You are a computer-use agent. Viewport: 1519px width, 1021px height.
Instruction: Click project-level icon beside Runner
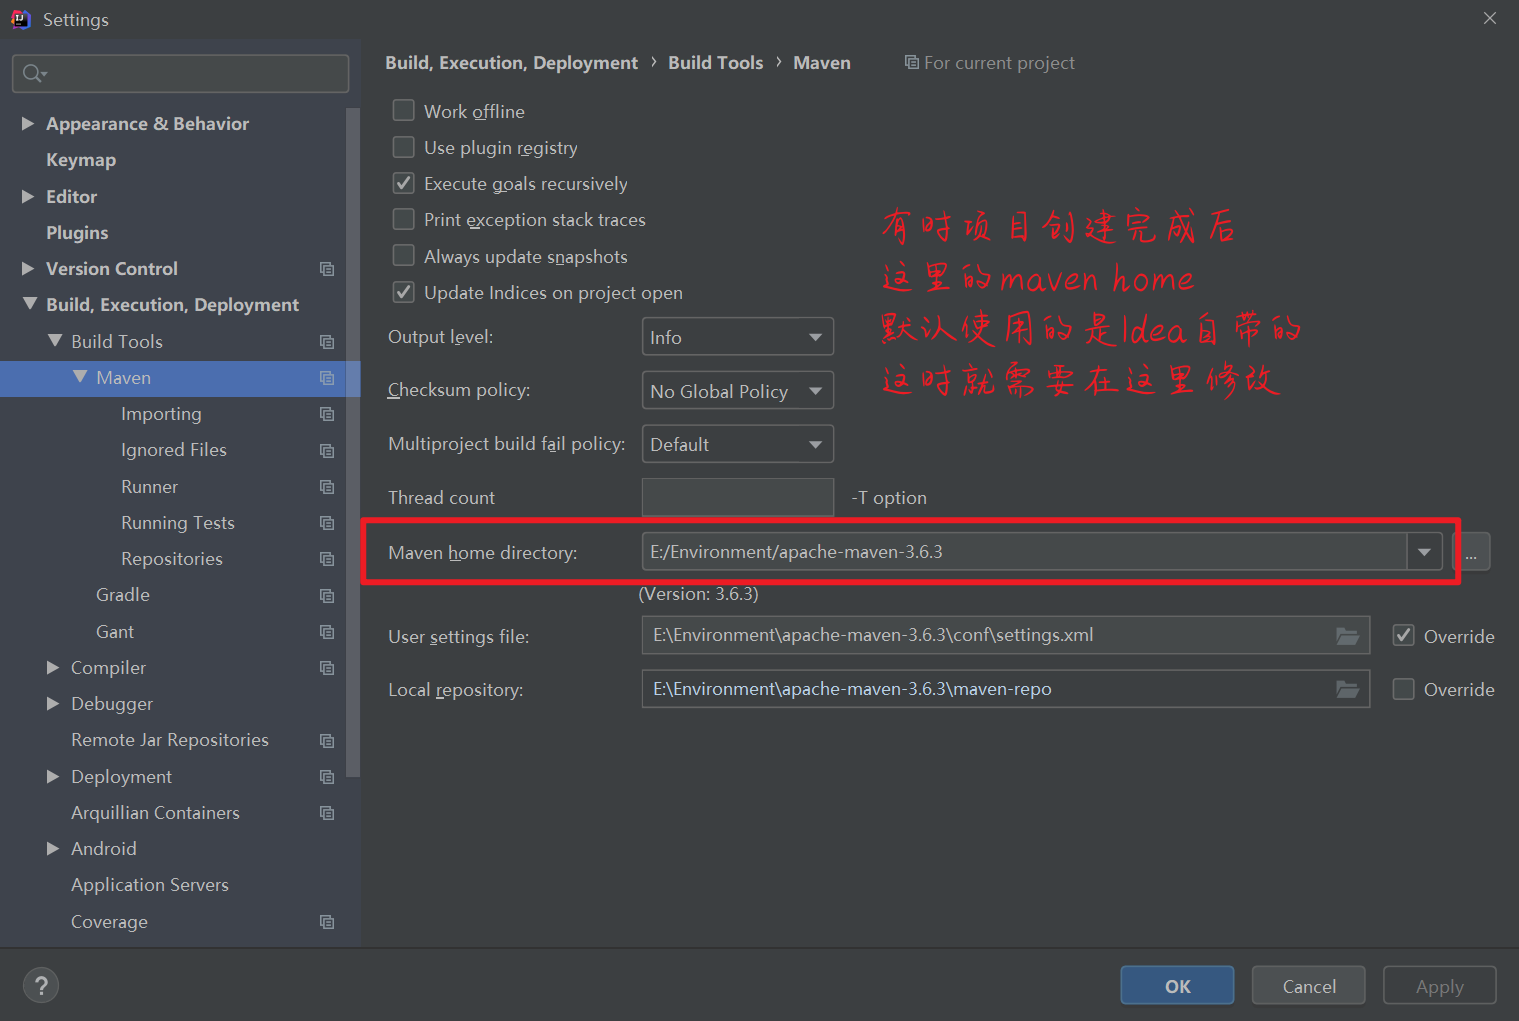pyautogui.click(x=327, y=487)
